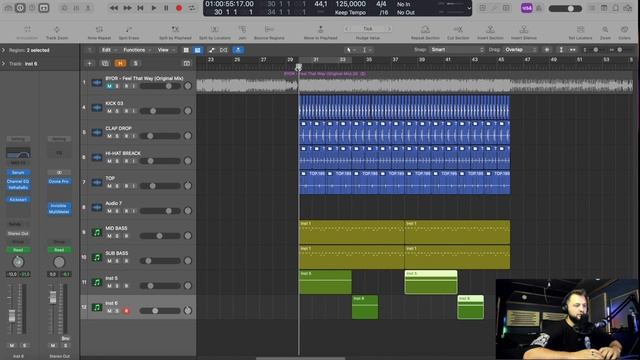Toggle the orange Hide tracks H button
Screen dimensions: 640x360
(120, 63)
